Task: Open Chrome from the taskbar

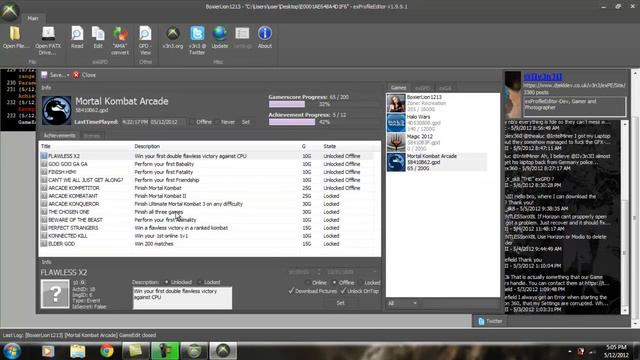Action: click(107, 351)
